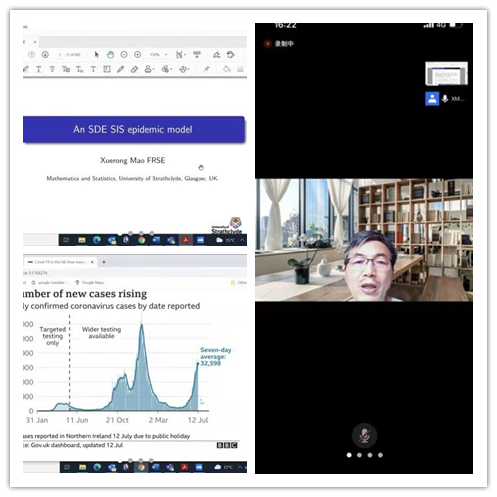Screen dimensions: 497x497
Task: Activate the Hand pan tool
Action: (110, 54)
